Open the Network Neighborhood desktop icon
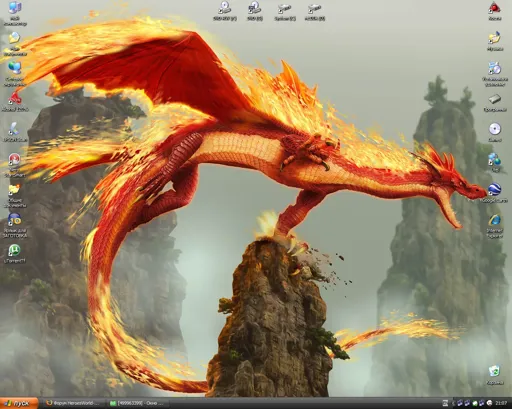The width and height of the screenshot is (512, 409). (x=15, y=74)
